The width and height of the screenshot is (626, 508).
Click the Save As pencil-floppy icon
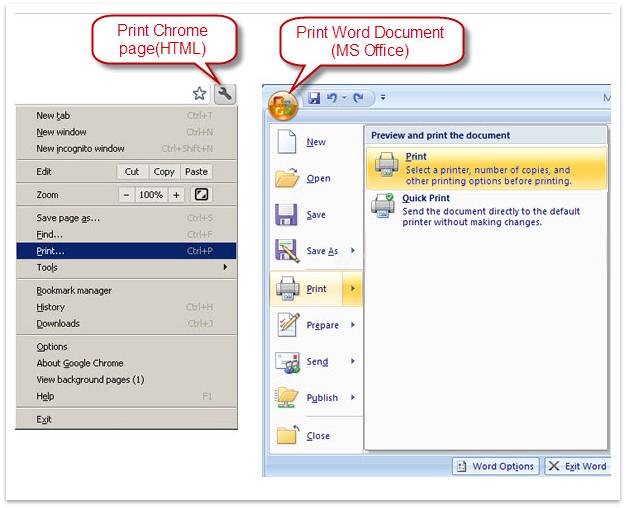(x=287, y=251)
